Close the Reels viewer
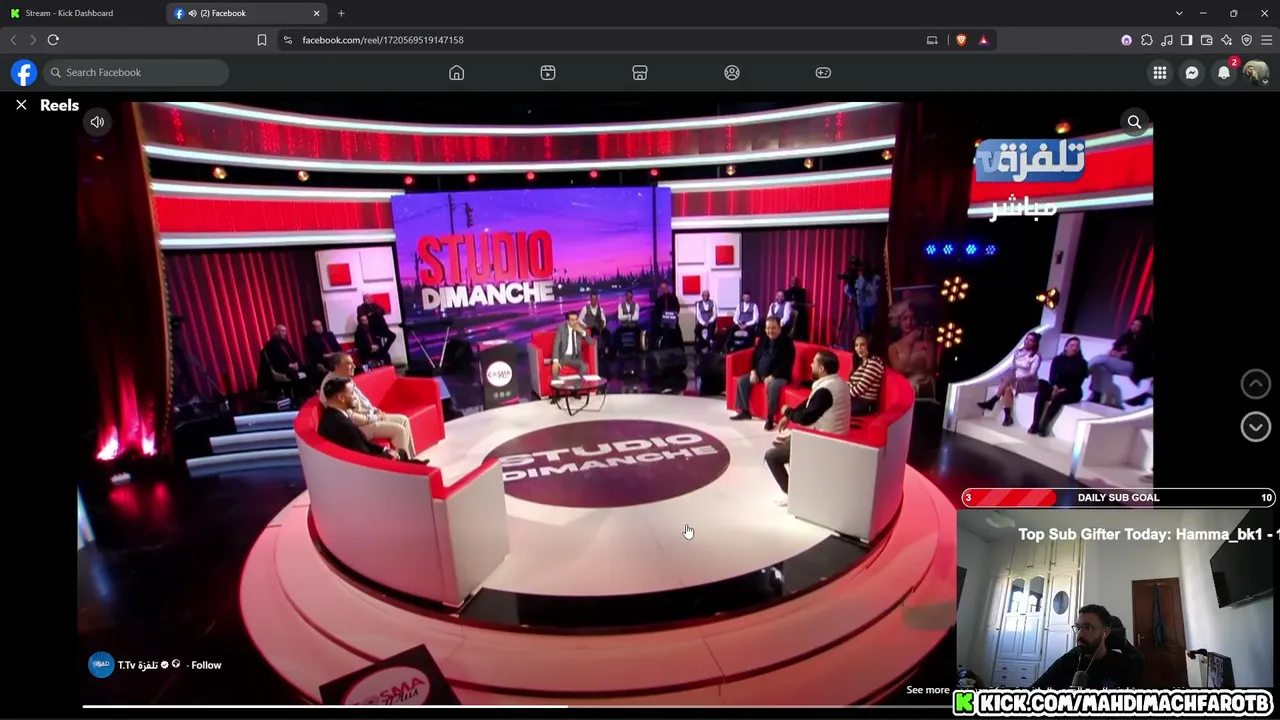Viewport: 1280px width, 720px height. pyautogui.click(x=21, y=105)
